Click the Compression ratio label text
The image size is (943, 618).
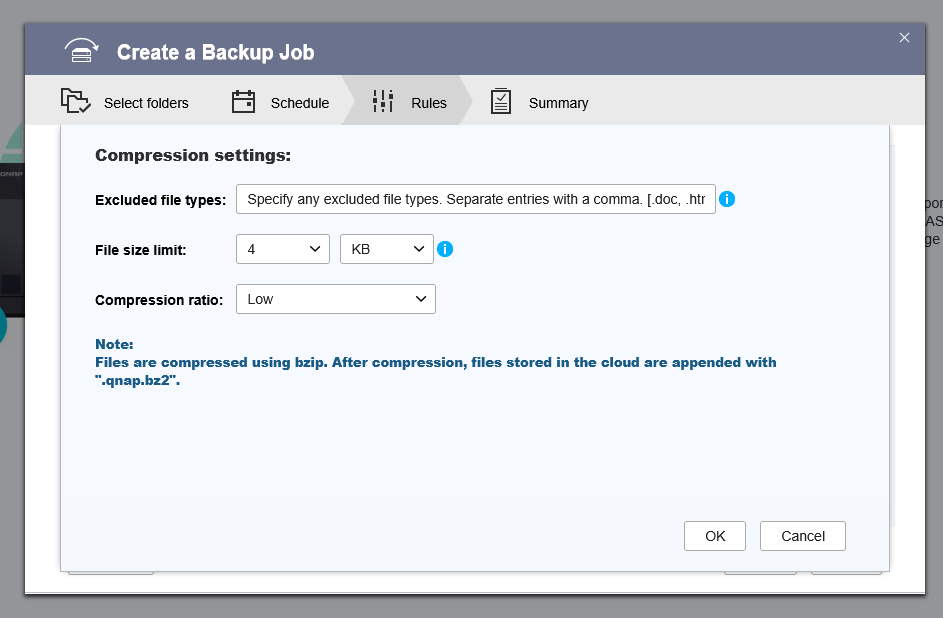160,300
